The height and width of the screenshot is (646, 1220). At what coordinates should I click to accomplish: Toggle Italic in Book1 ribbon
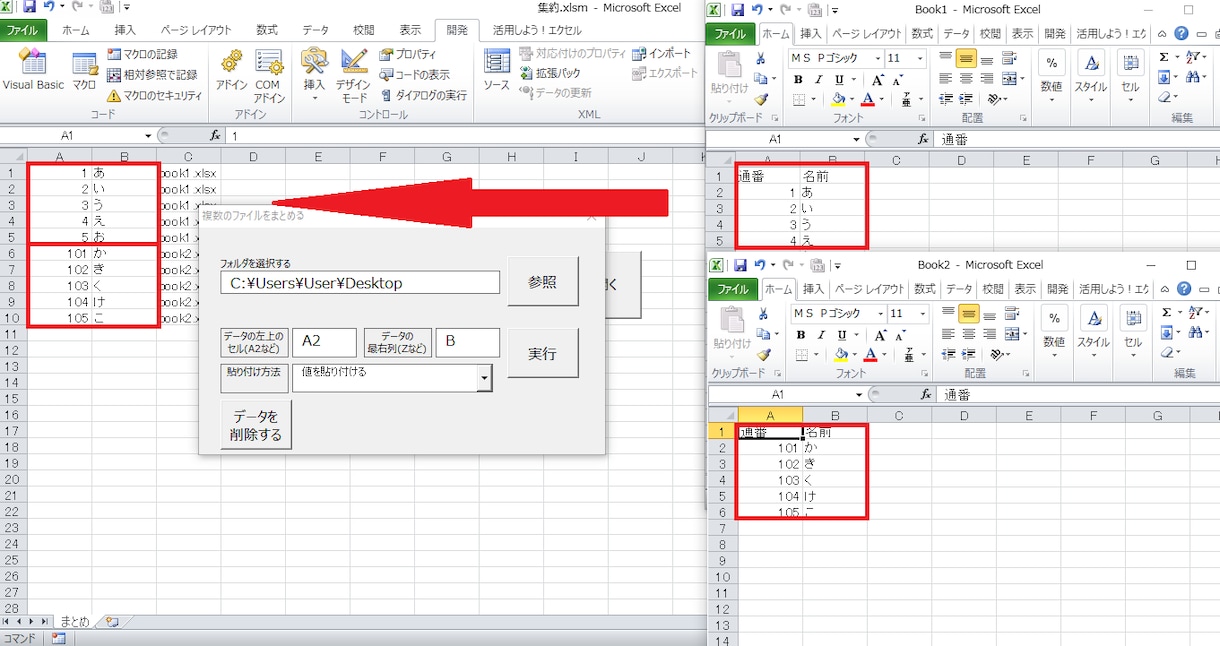click(819, 79)
